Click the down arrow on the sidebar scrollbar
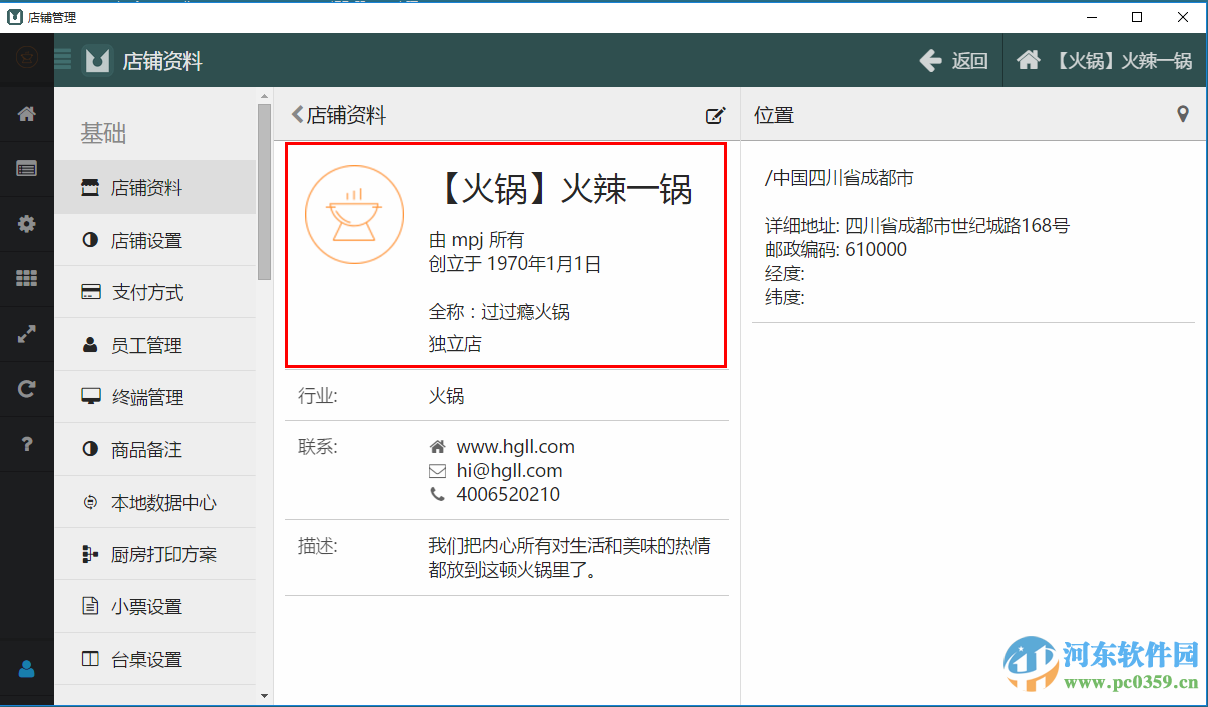Image resolution: width=1208 pixels, height=707 pixels. pyautogui.click(x=263, y=697)
